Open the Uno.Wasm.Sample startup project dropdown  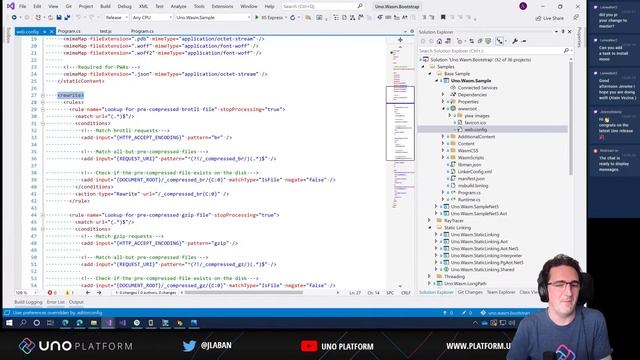click(213, 18)
